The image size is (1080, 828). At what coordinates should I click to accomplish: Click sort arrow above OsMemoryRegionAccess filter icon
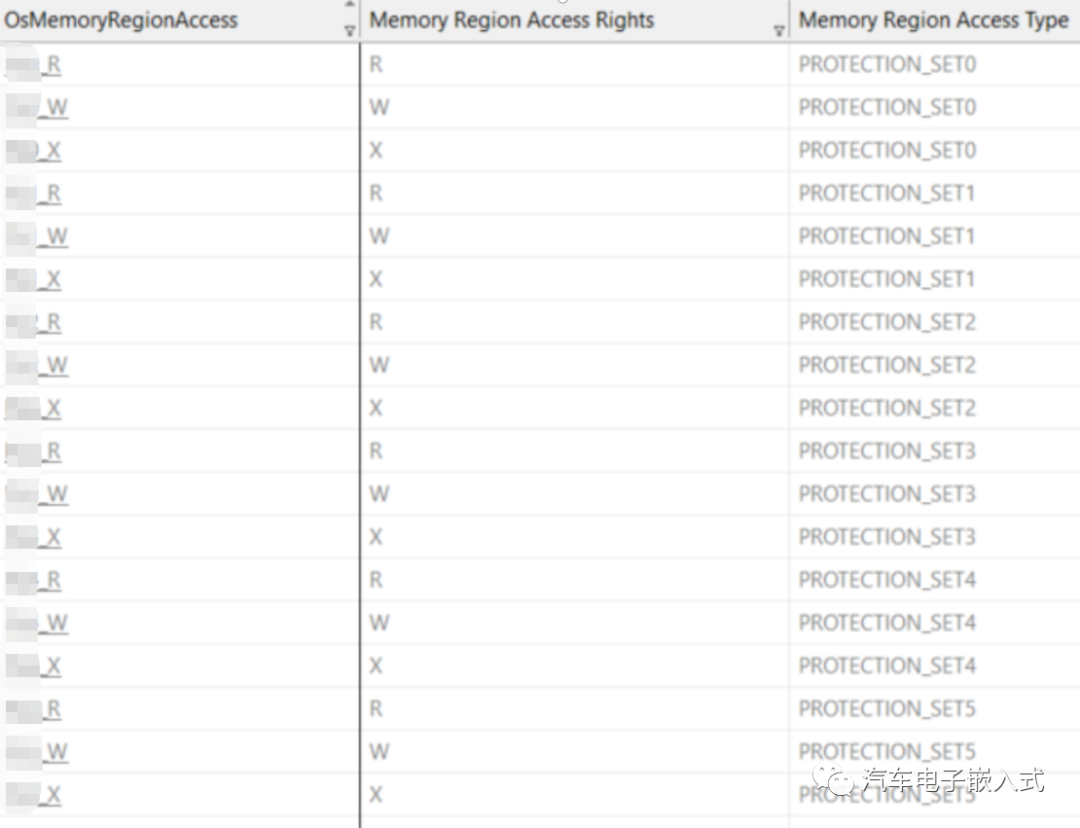[x=349, y=6]
